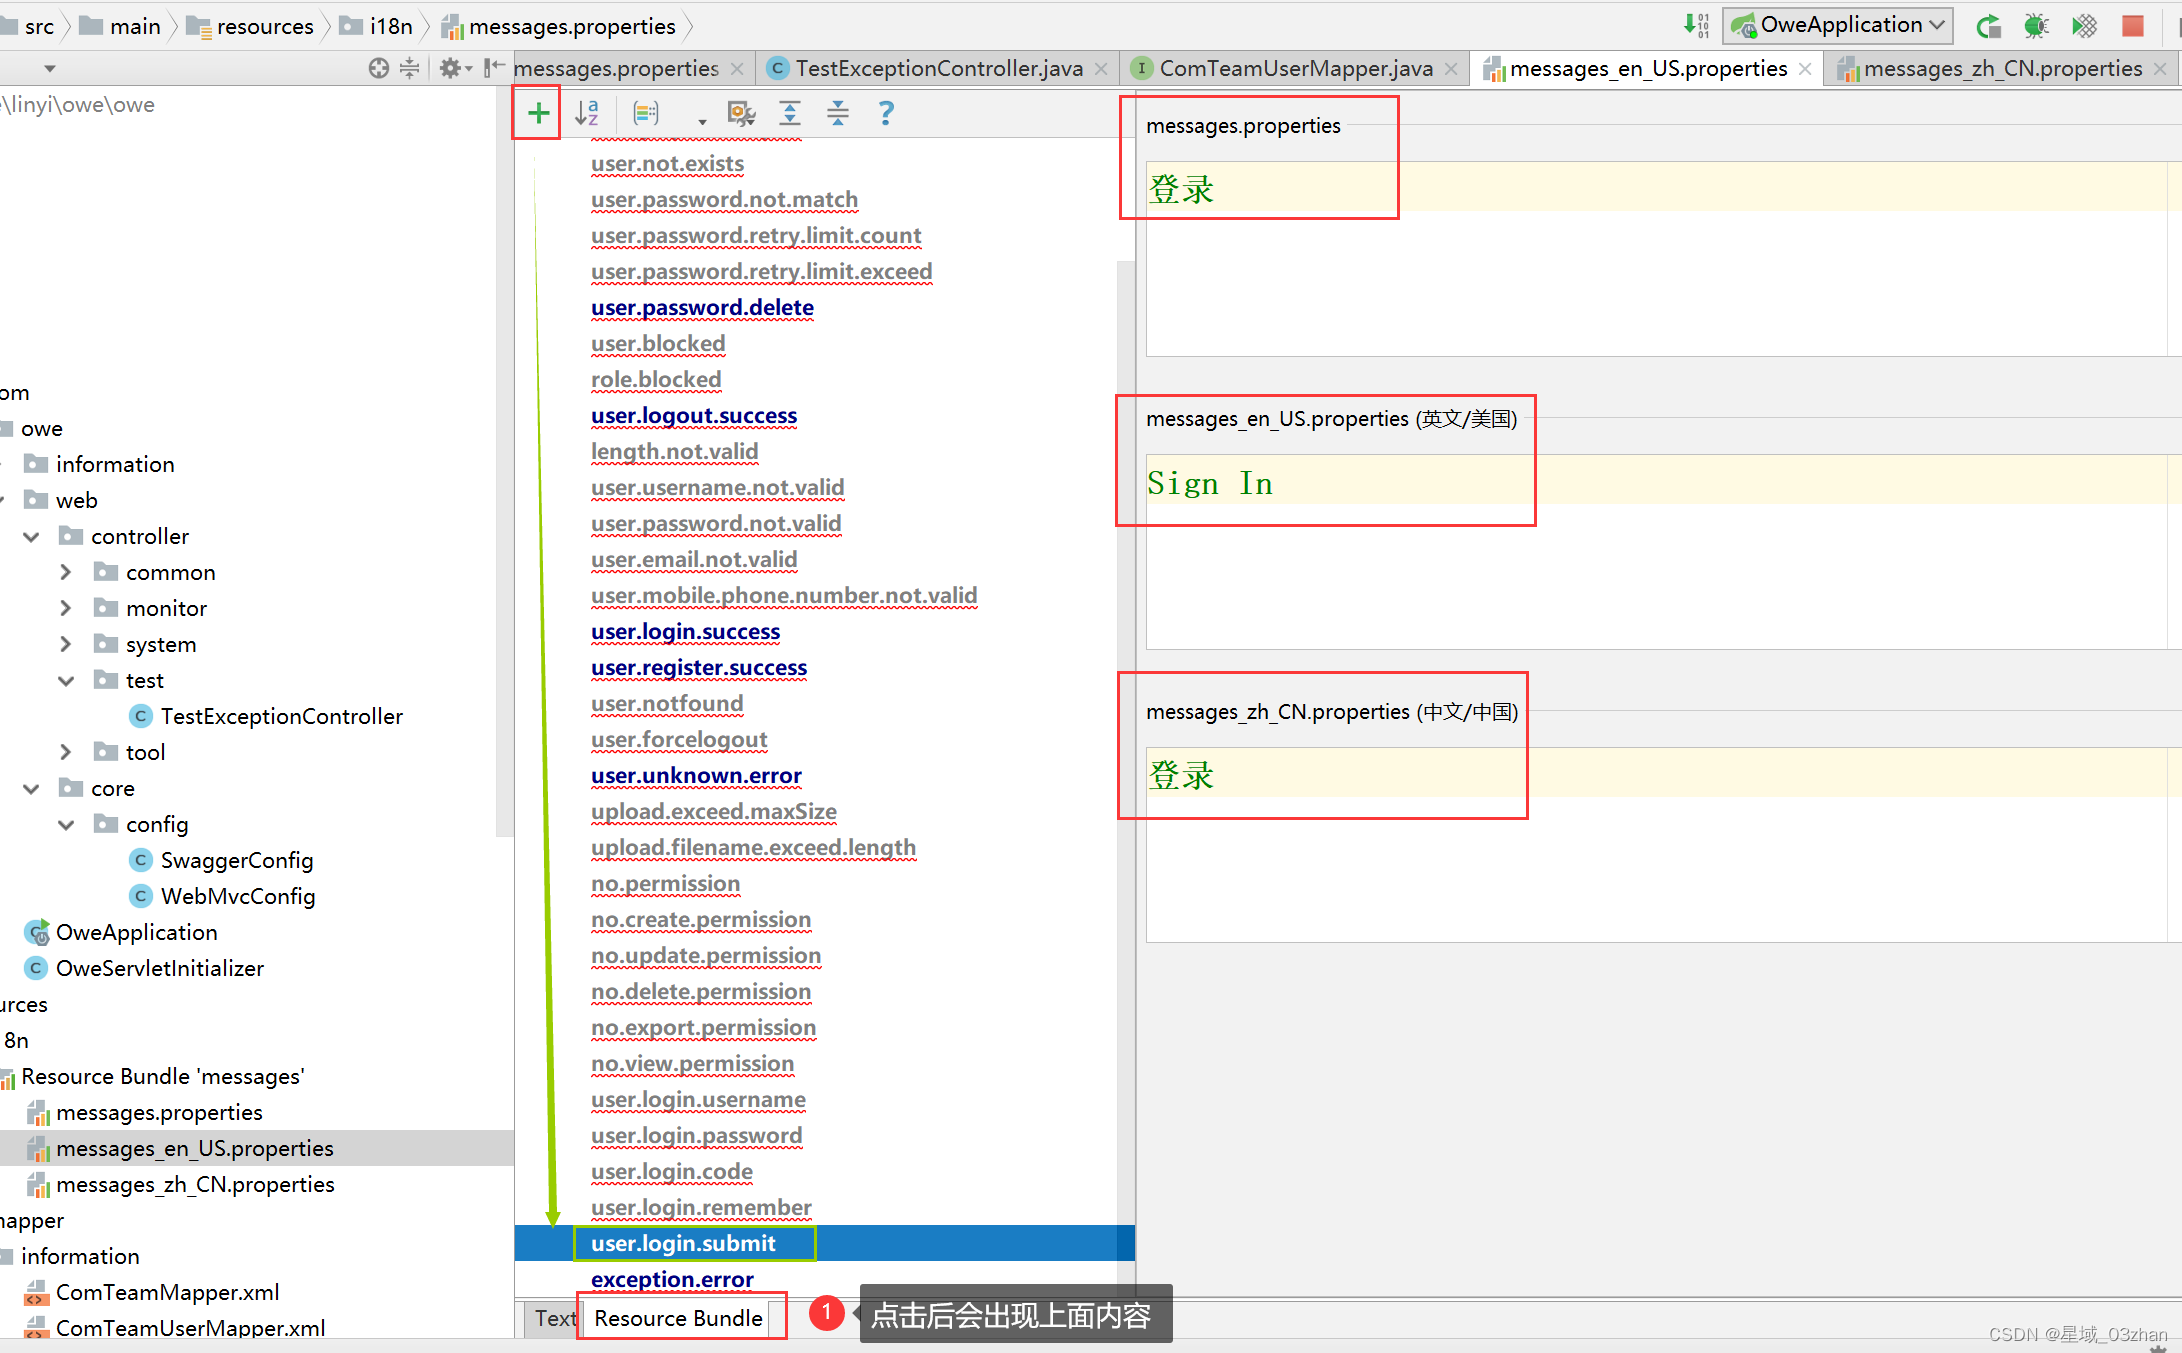The width and height of the screenshot is (2182, 1353).
Task: Rerun OweApplication
Action: tap(1988, 25)
